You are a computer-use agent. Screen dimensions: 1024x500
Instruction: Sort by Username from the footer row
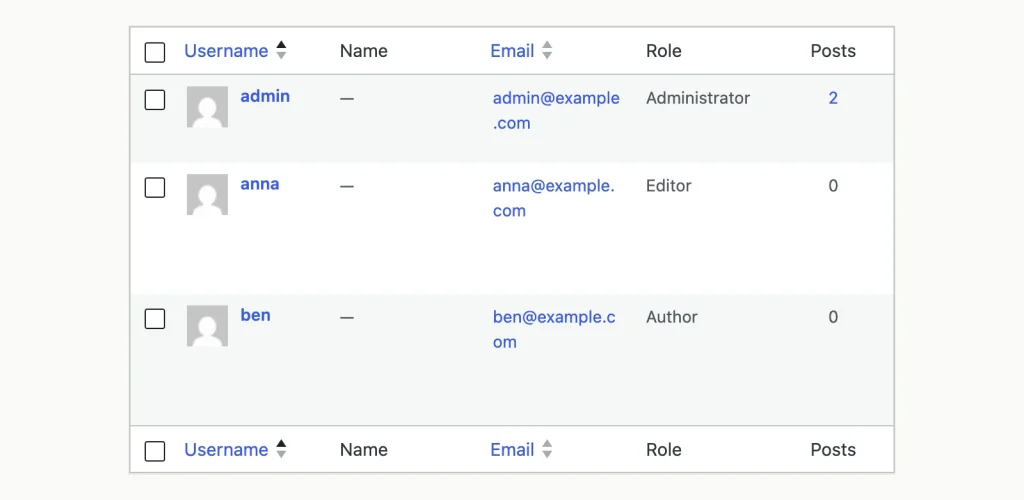(x=226, y=450)
